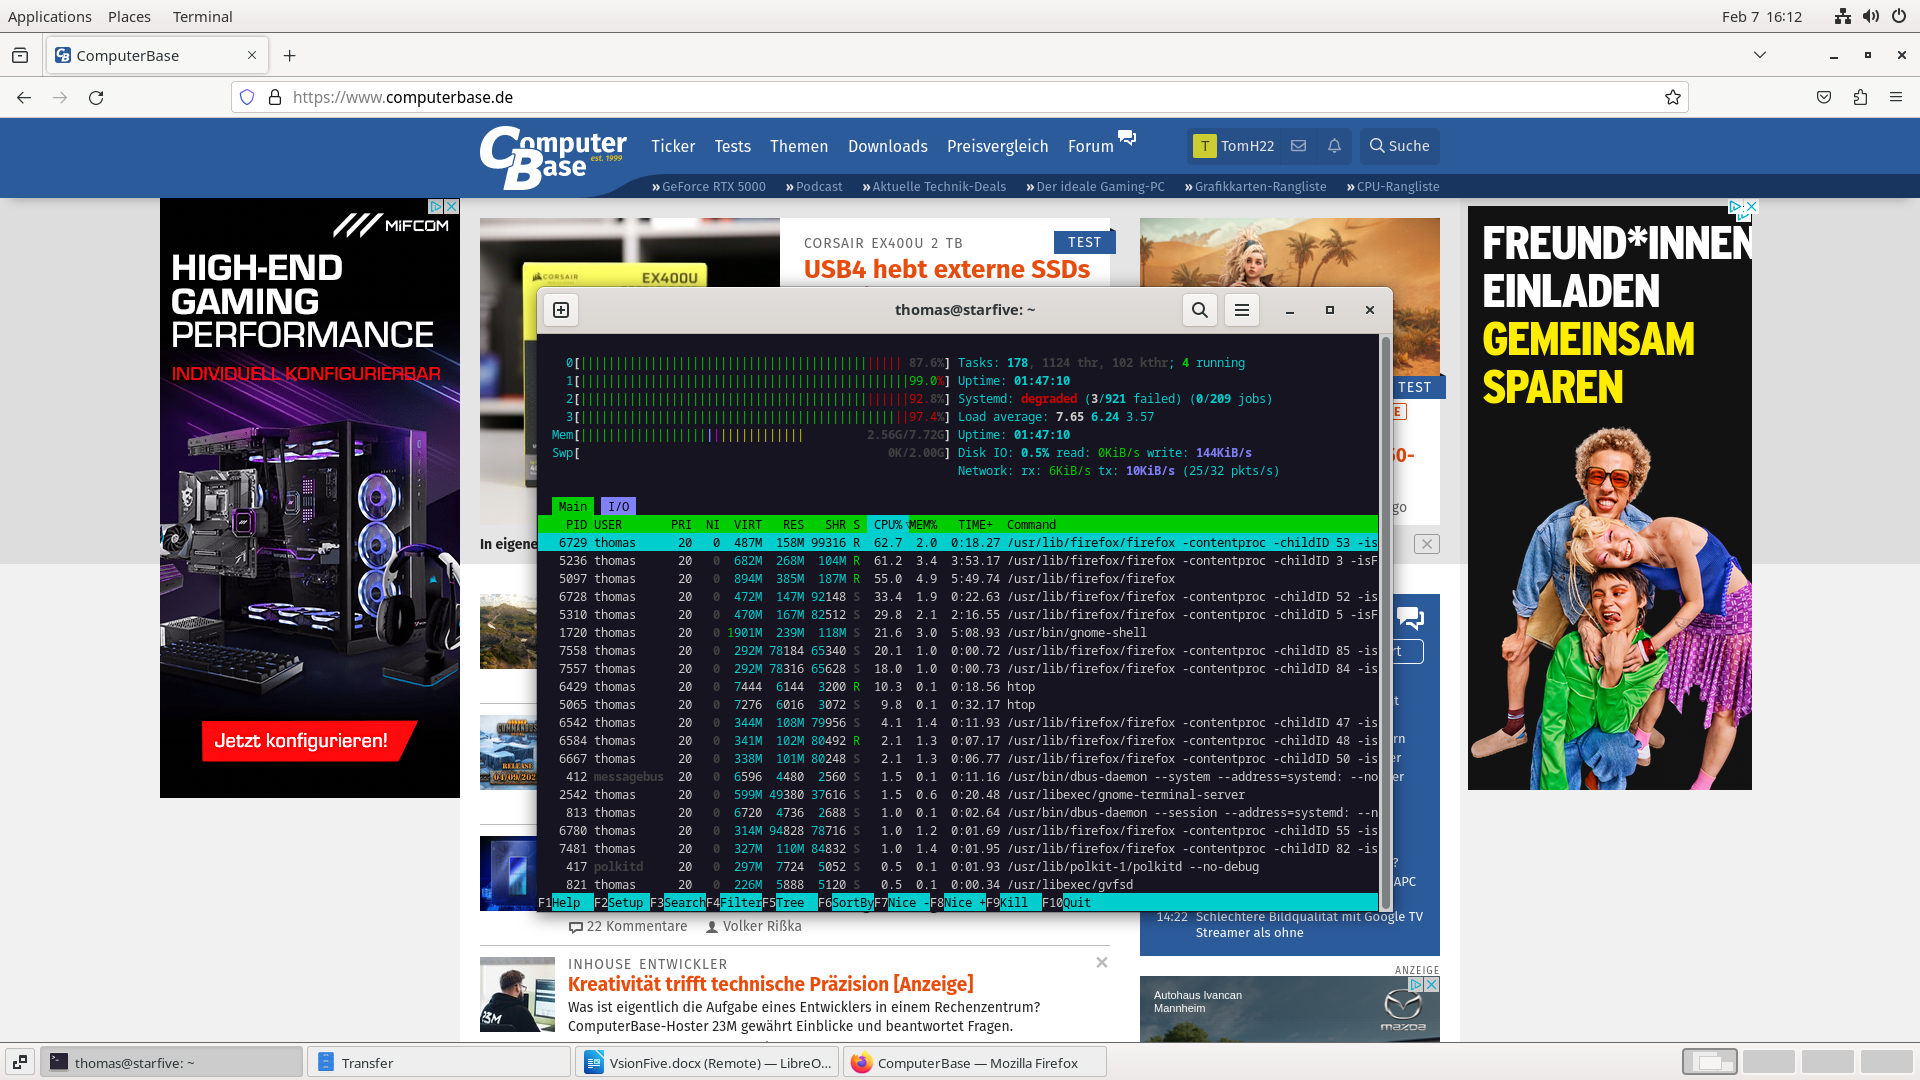
Task: Open new terminal tab with plus icon
Action: 561,310
